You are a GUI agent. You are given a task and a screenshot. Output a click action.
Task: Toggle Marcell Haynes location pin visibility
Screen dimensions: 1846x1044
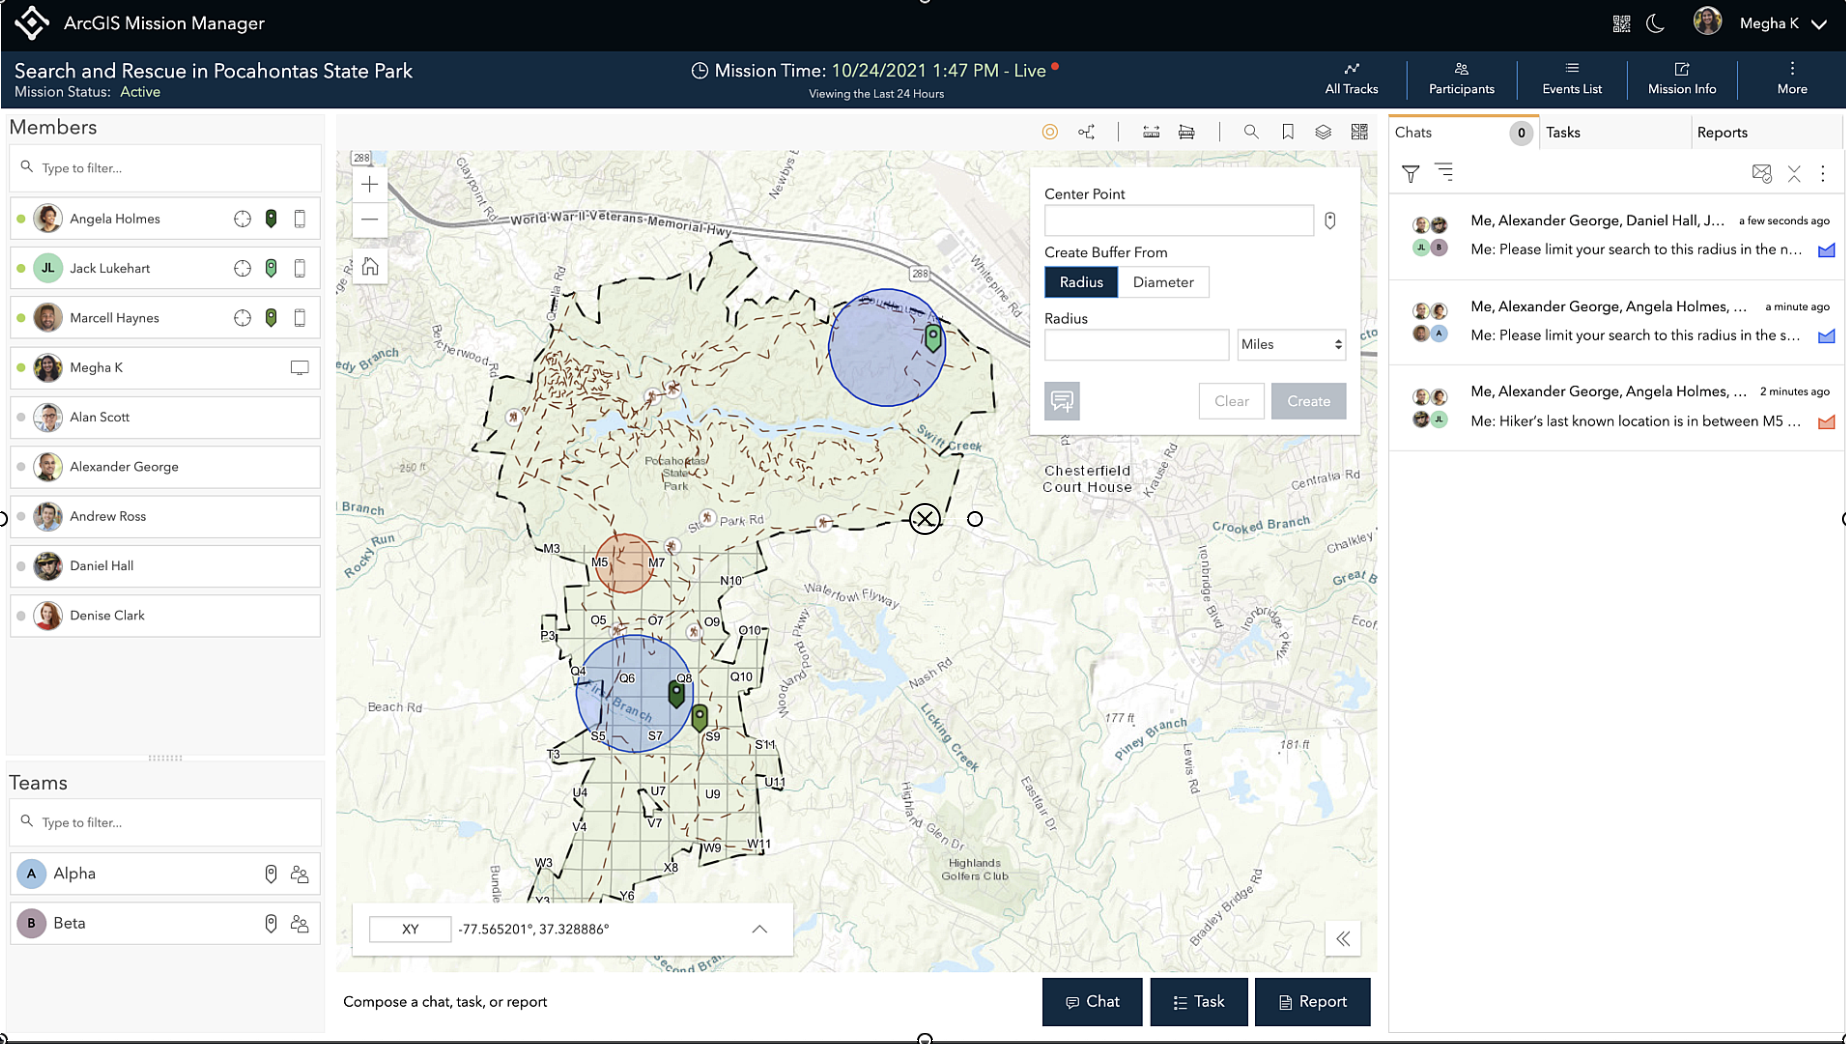(x=271, y=318)
